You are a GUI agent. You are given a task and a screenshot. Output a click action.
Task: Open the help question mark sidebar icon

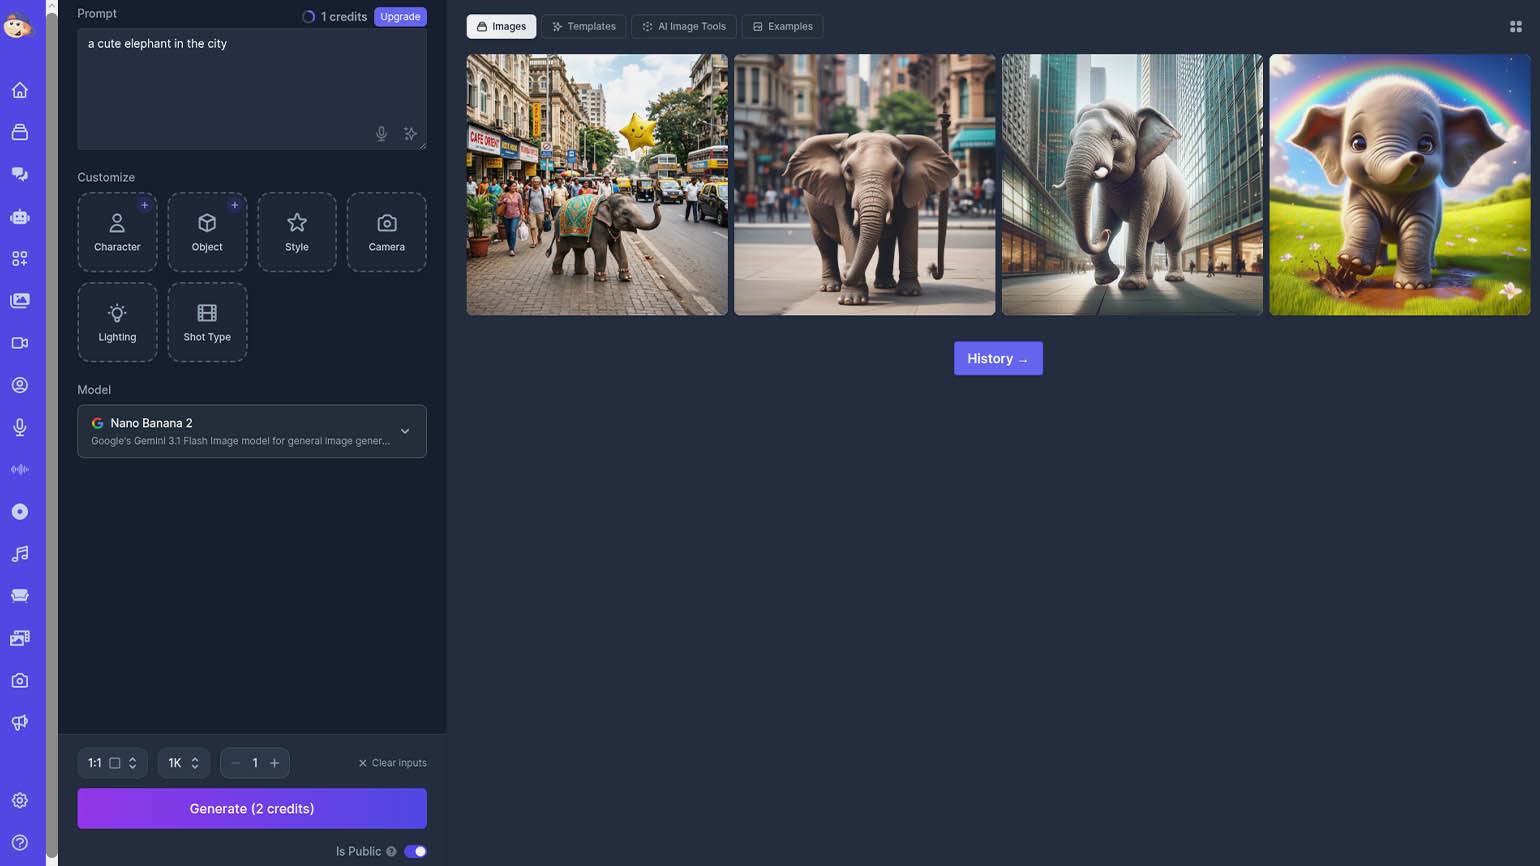[20, 842]
